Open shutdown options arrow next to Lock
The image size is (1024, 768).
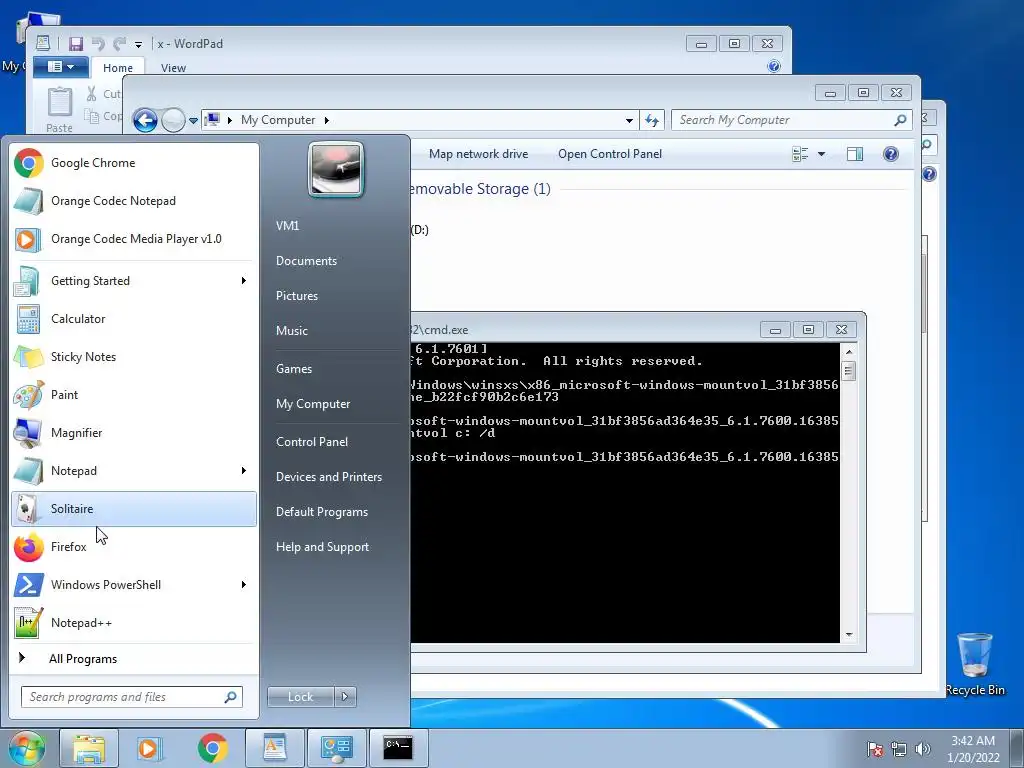pyautogui.click(x=345, y=697)
